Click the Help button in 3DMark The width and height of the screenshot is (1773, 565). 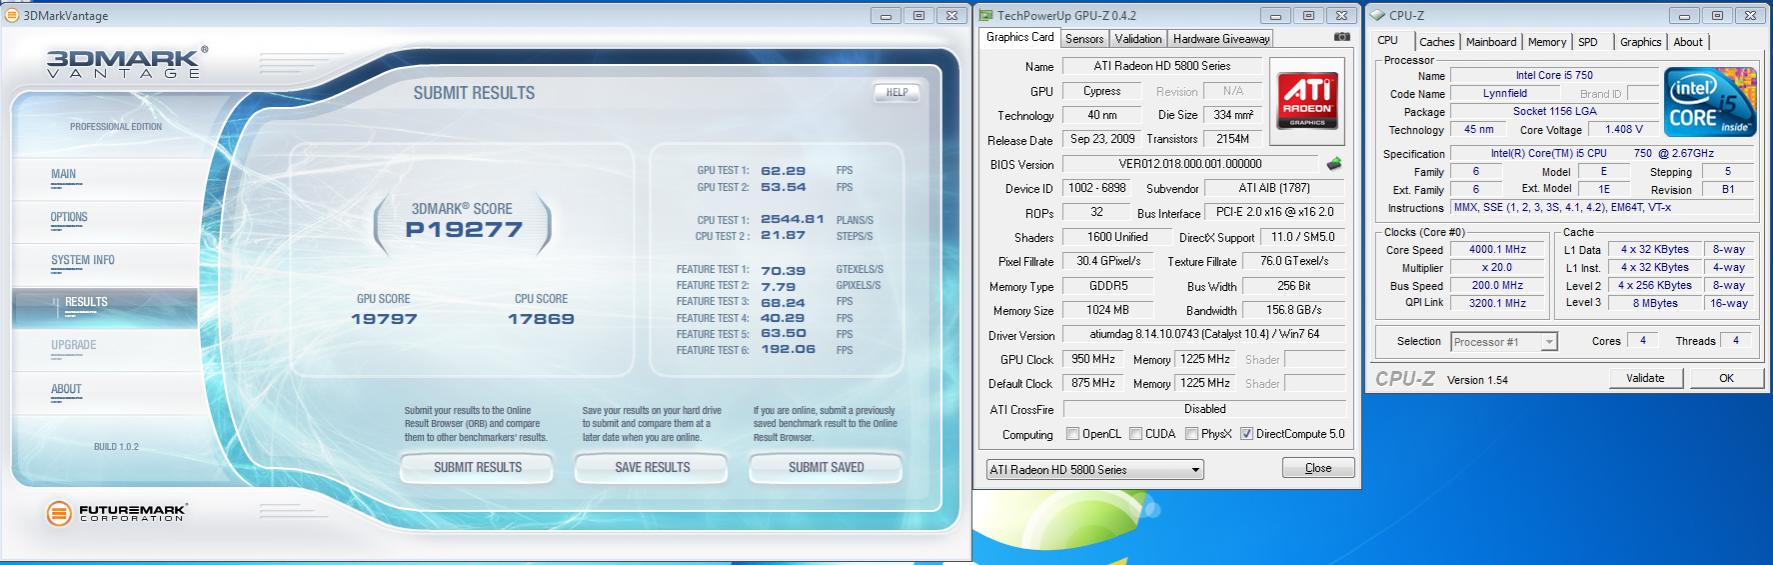897,92
